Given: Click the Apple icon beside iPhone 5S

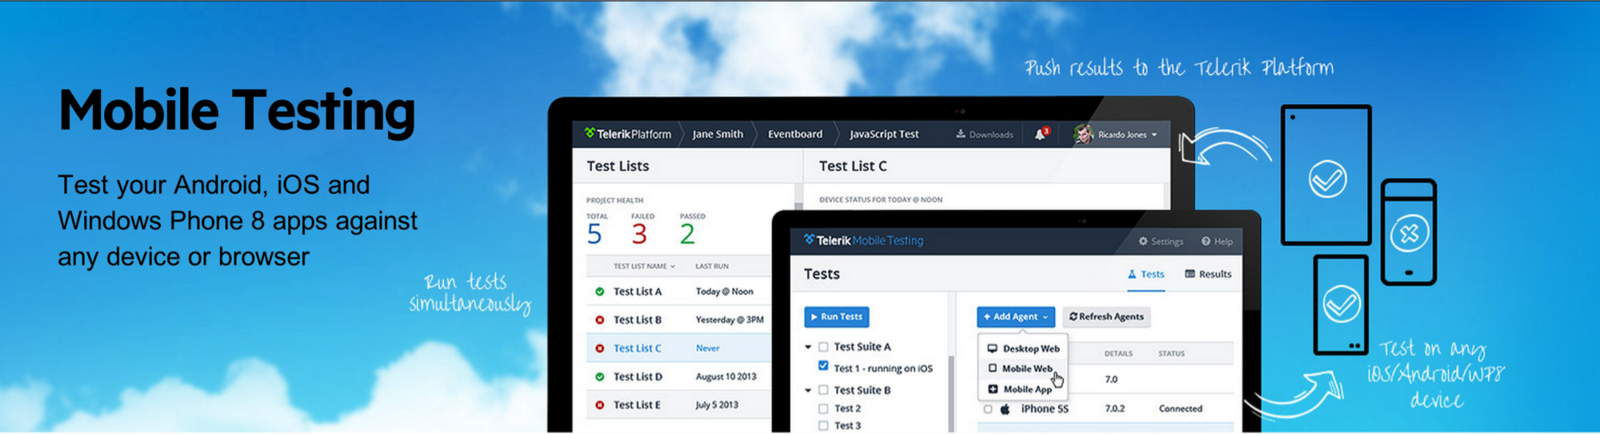Looking at the screenshot, I should point(1005,409).
